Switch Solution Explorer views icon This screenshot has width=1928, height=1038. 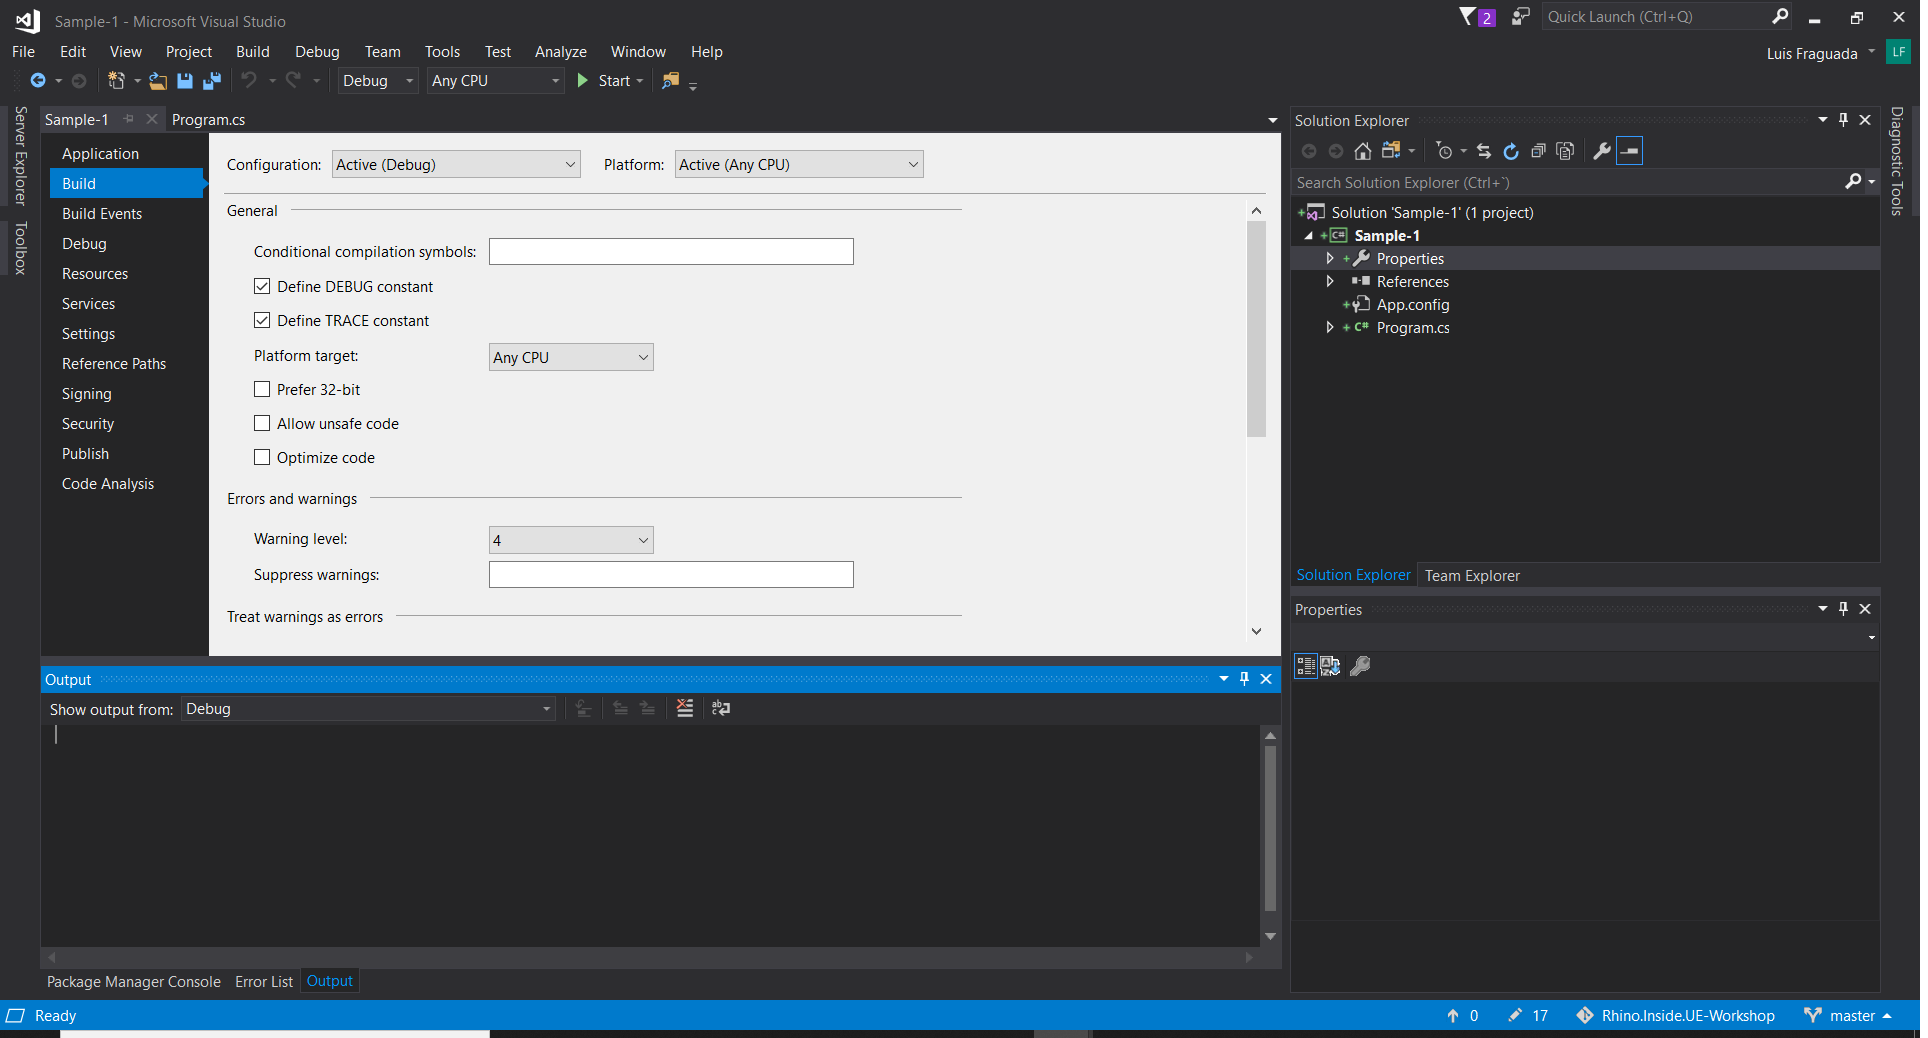click(1391, 151)
